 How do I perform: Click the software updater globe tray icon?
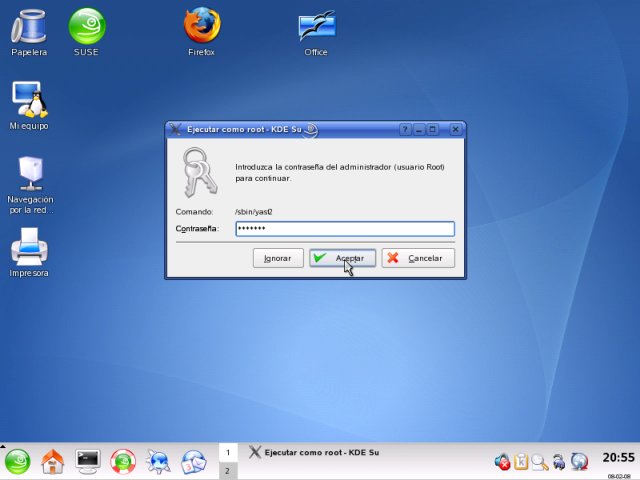tap(579, 462)
